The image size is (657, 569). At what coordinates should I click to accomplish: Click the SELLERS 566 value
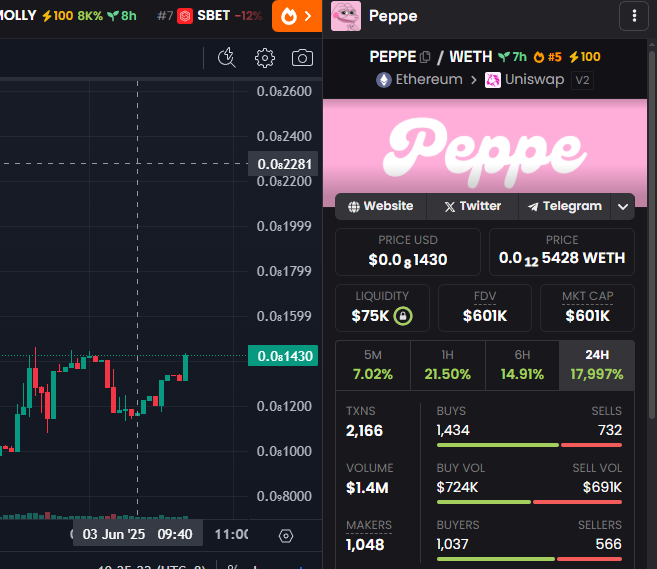point(608,544)
